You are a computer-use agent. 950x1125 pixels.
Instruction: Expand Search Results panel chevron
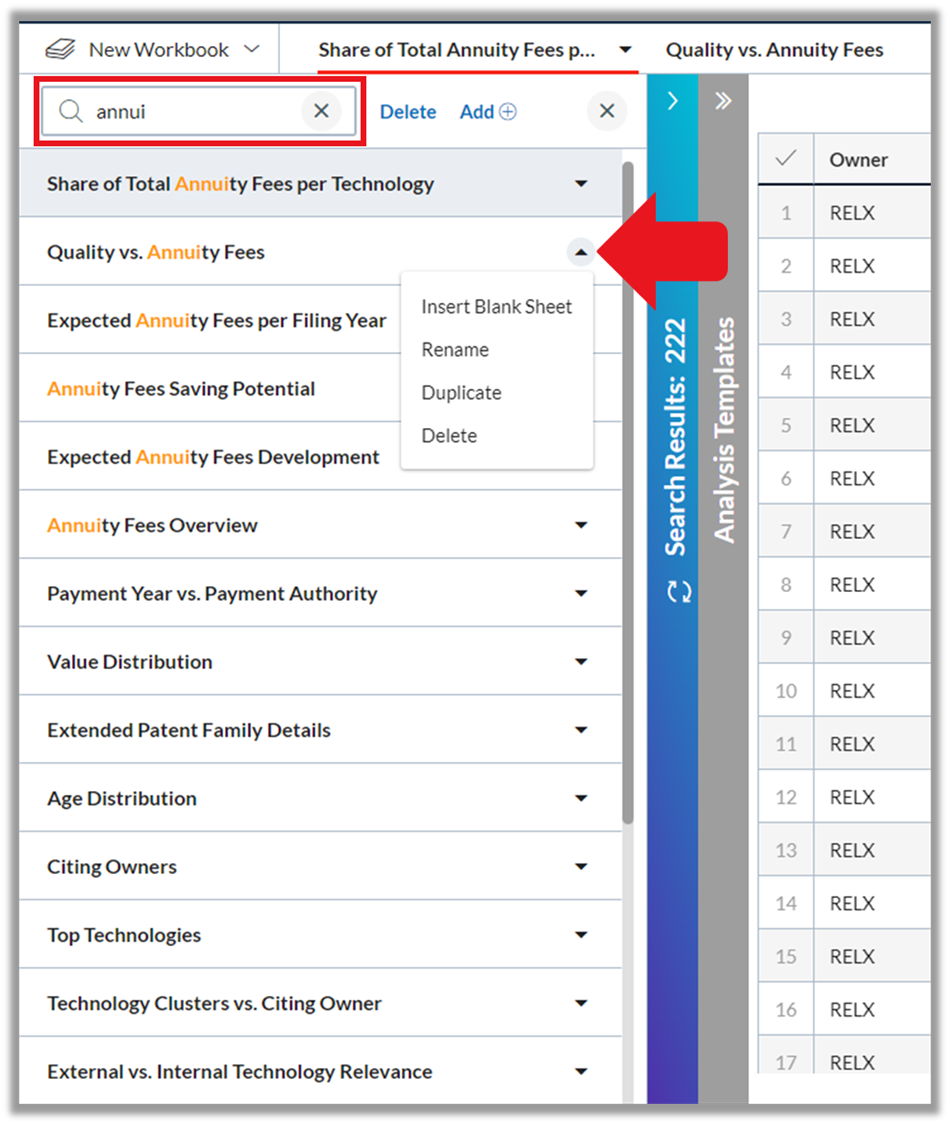point(672,100)
